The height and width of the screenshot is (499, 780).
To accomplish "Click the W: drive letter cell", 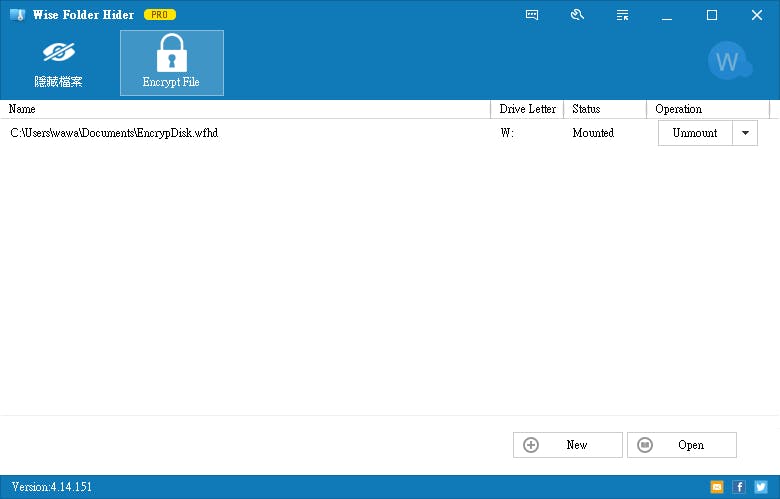I will coord(507,133).
